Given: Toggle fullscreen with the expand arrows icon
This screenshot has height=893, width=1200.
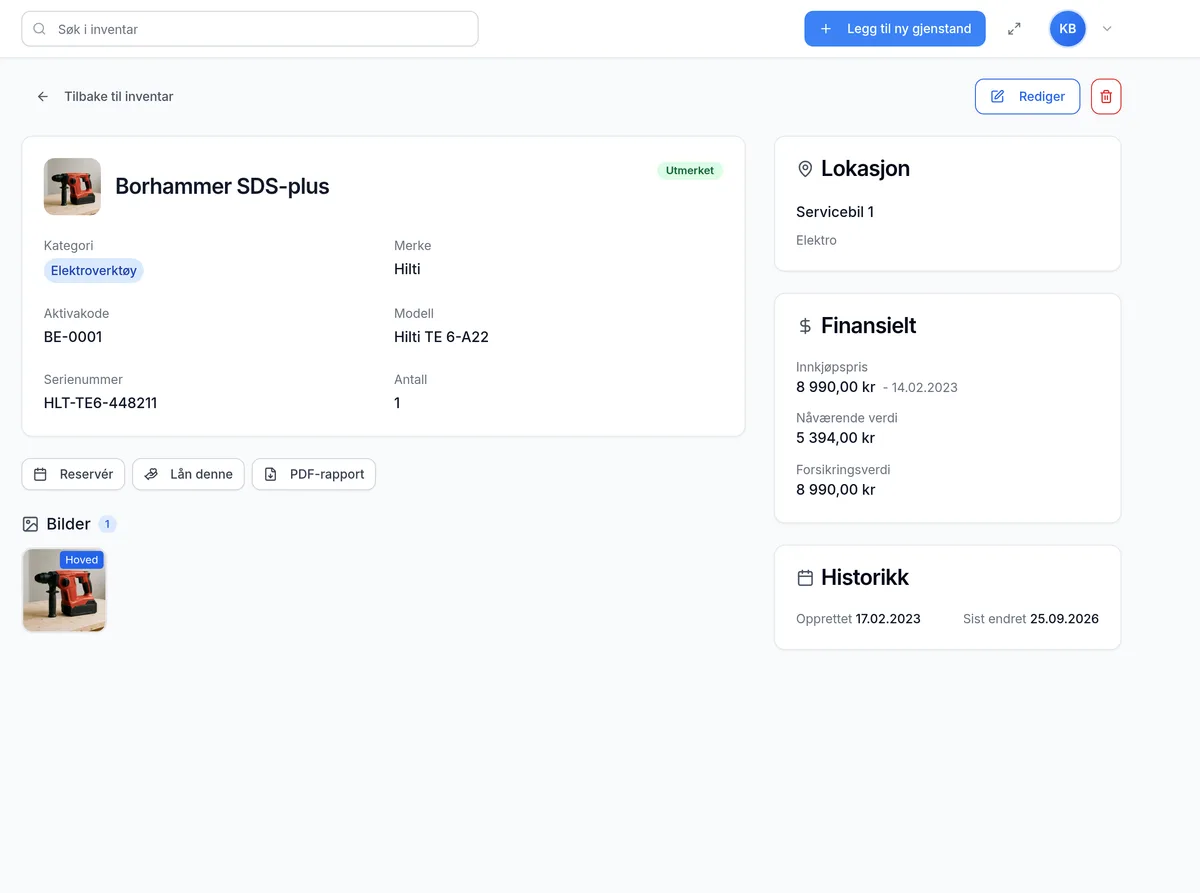Looking at the screenshot, I should (x=1014, y=29).
